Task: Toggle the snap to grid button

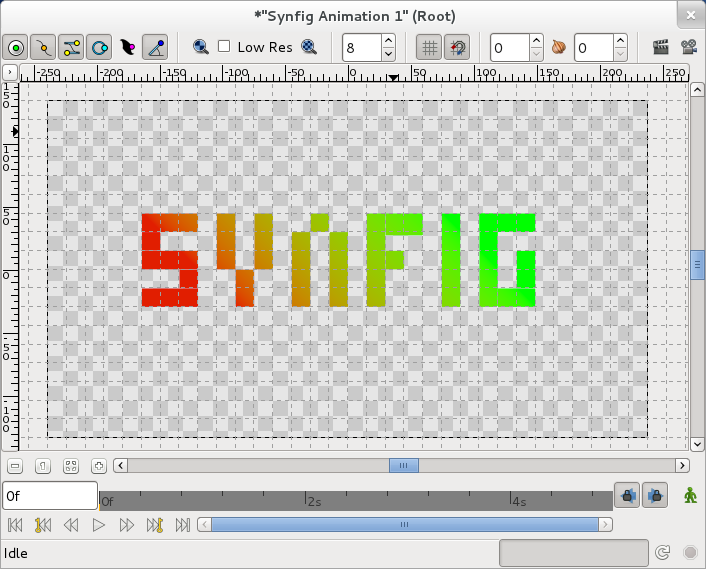Action: [457, 47]
